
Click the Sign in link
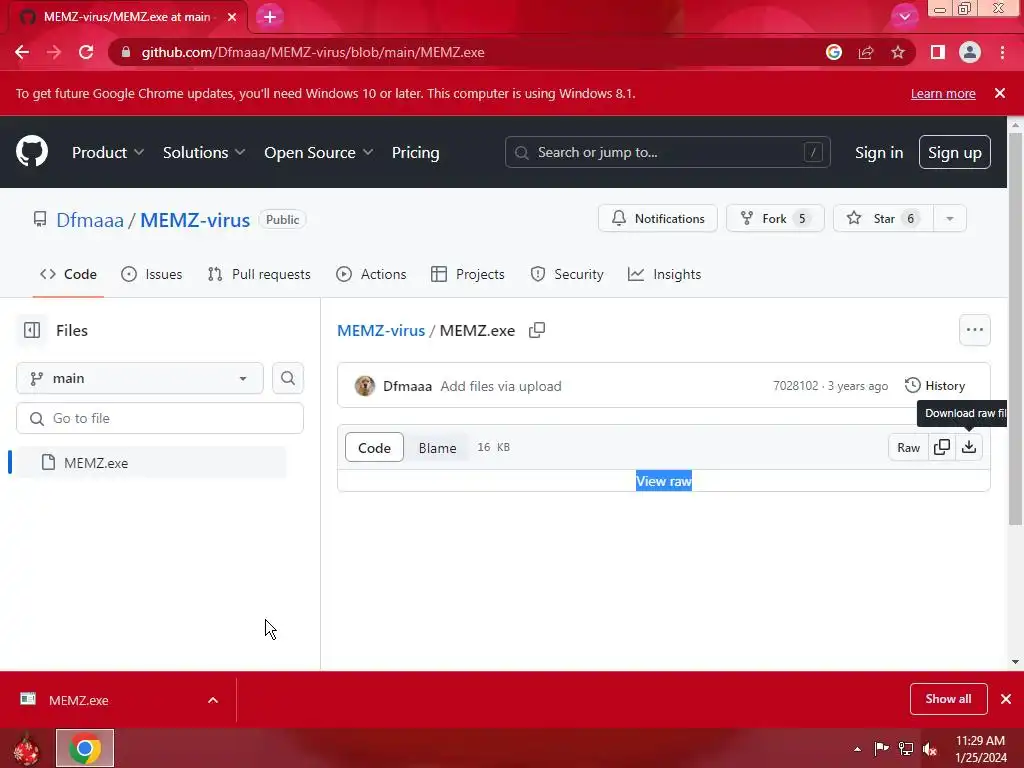pos(879,152)
